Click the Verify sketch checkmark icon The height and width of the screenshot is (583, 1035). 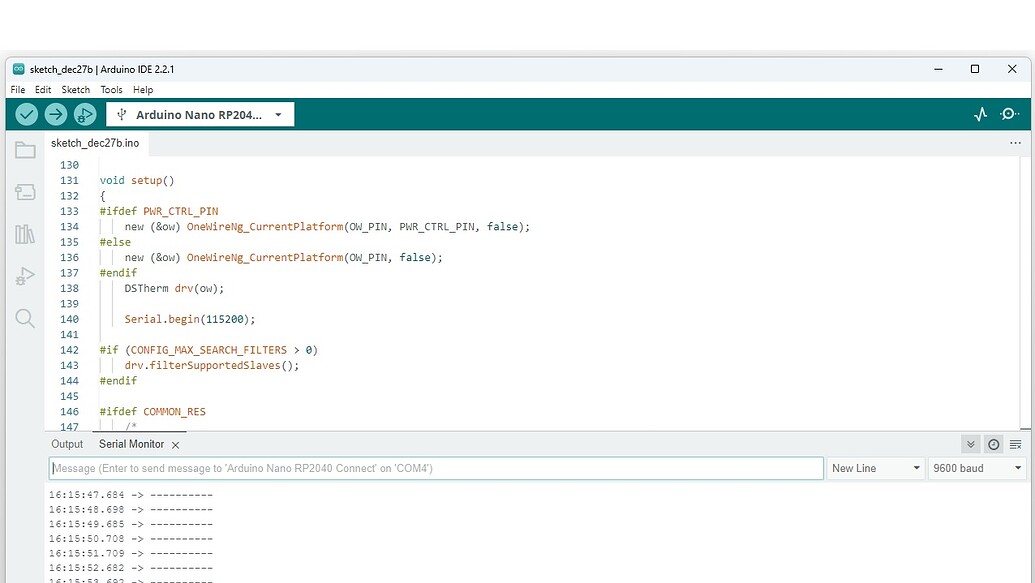26,114
